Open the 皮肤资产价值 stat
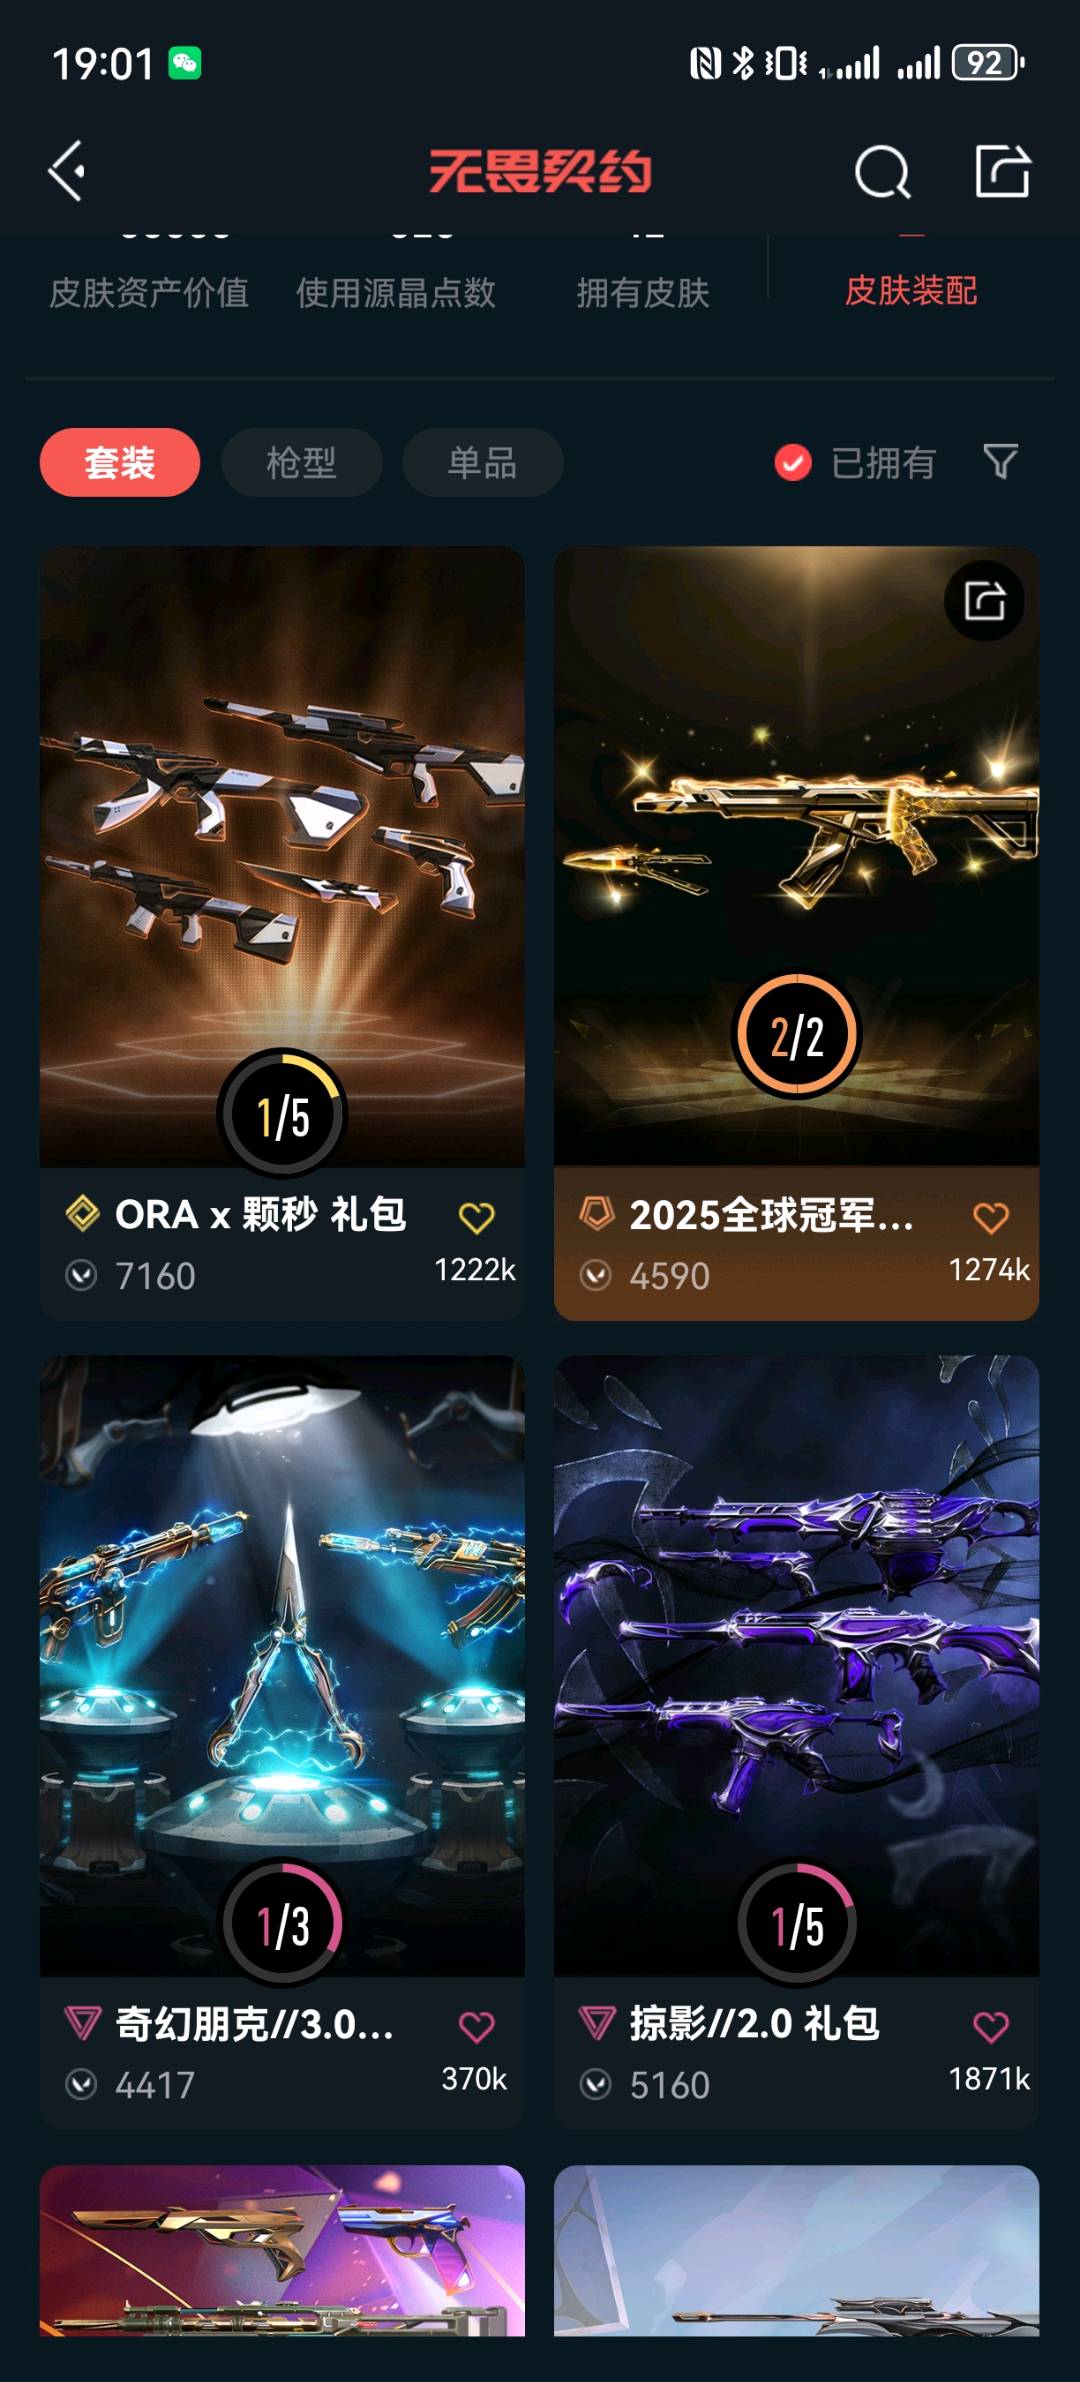The image size is (1080, 2382). pos(149,292)
